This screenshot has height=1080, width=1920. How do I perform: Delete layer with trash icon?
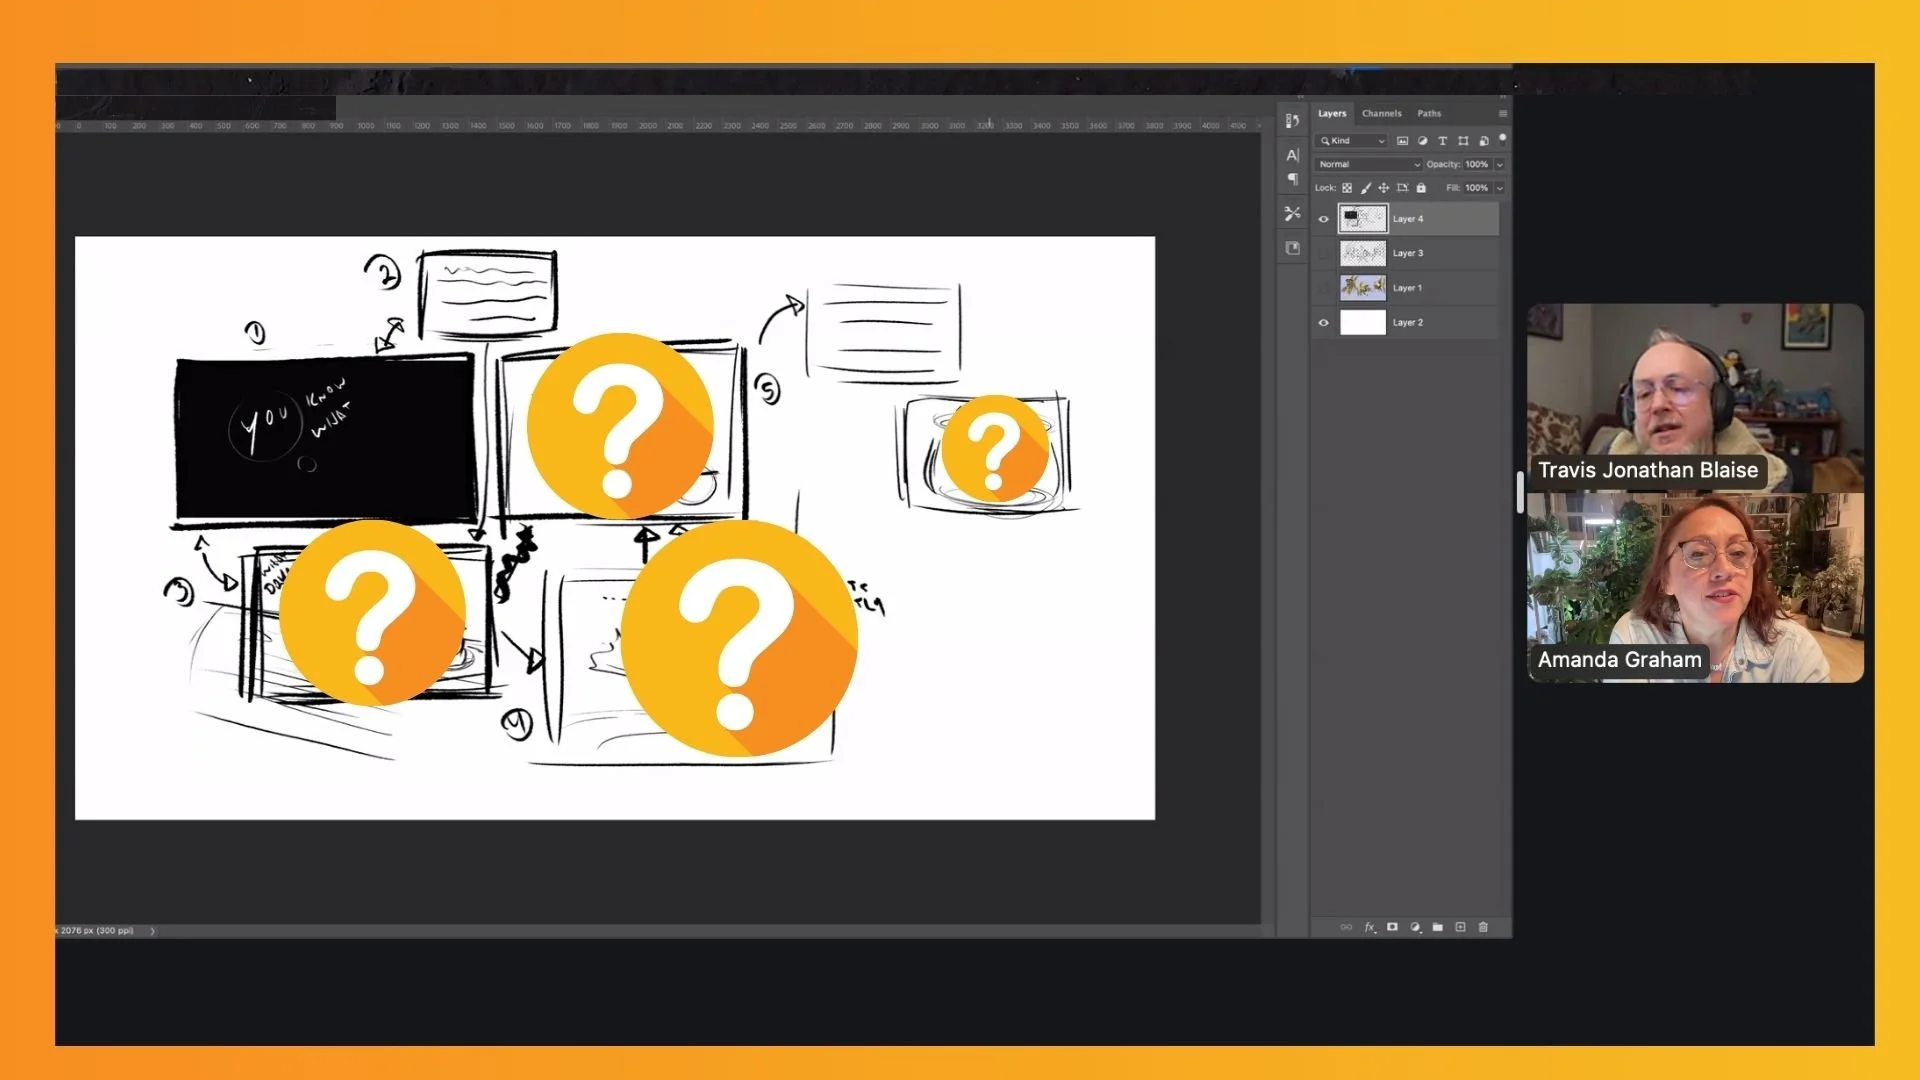1483,928
